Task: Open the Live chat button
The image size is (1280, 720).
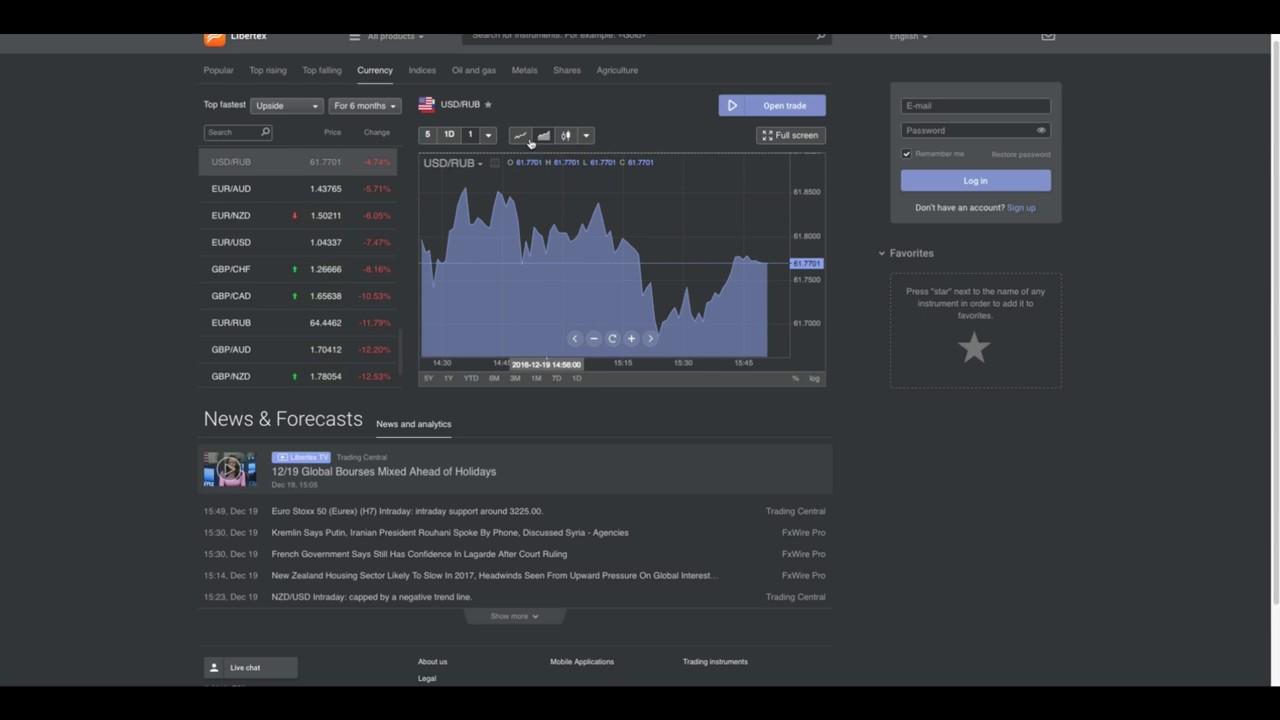Action: pos(250,668)
